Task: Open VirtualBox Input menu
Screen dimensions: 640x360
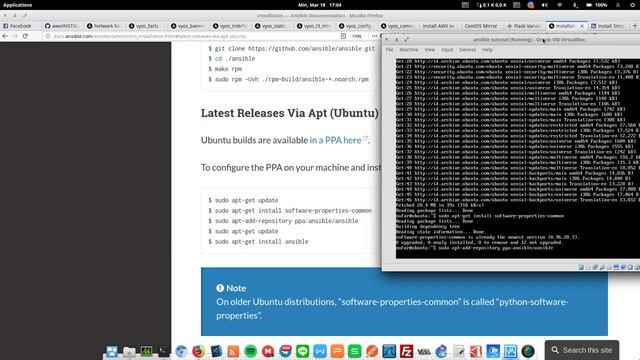Action: coord(447,49)
